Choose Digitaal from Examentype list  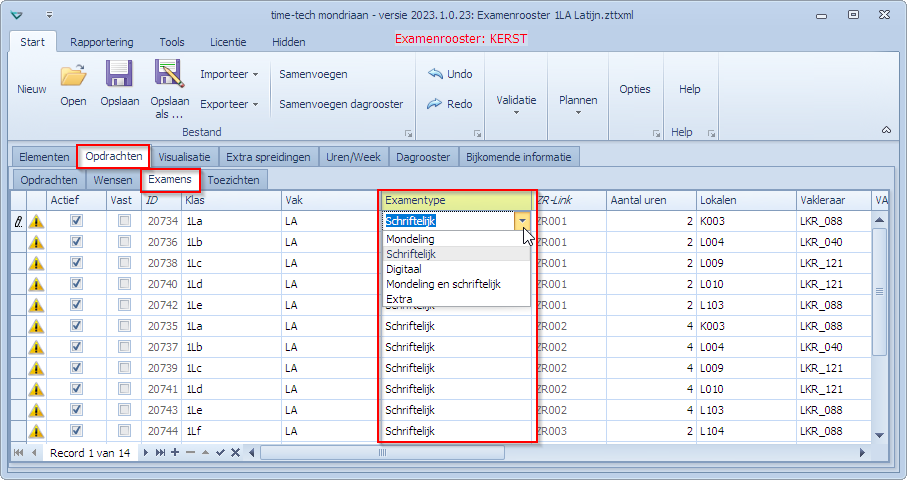click(x=456, y=269)
